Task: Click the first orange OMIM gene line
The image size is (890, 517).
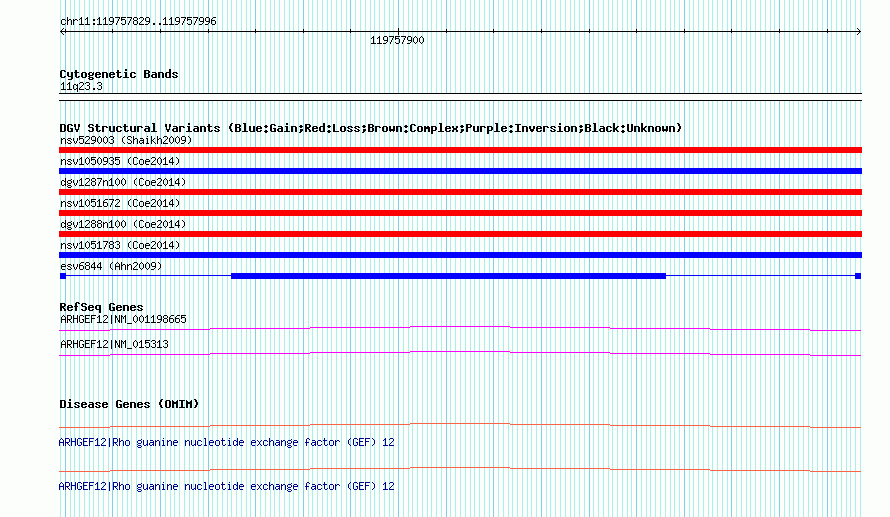Action: click(x=460, y=426)
